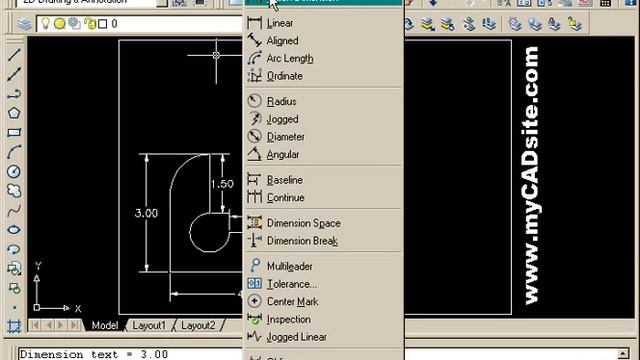Choose Ordinate dimension from menu
The height and width of the screenshot is (360, 640).
coord(324,76)
